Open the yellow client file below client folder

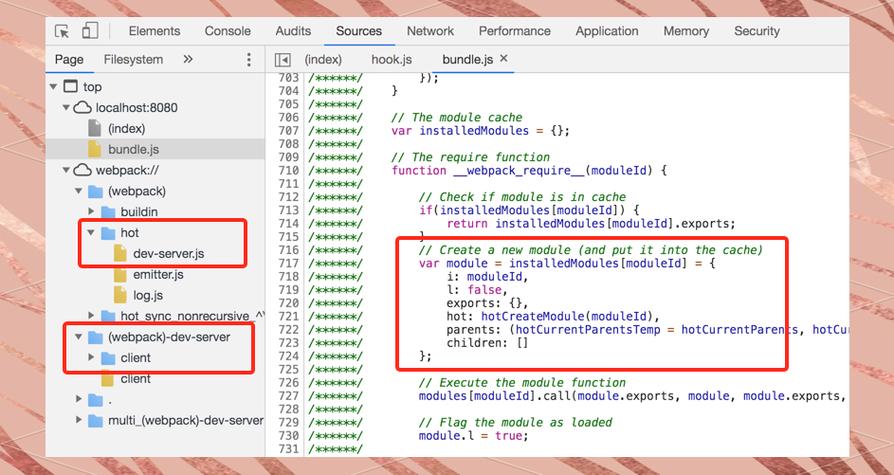tap(136, 379)
